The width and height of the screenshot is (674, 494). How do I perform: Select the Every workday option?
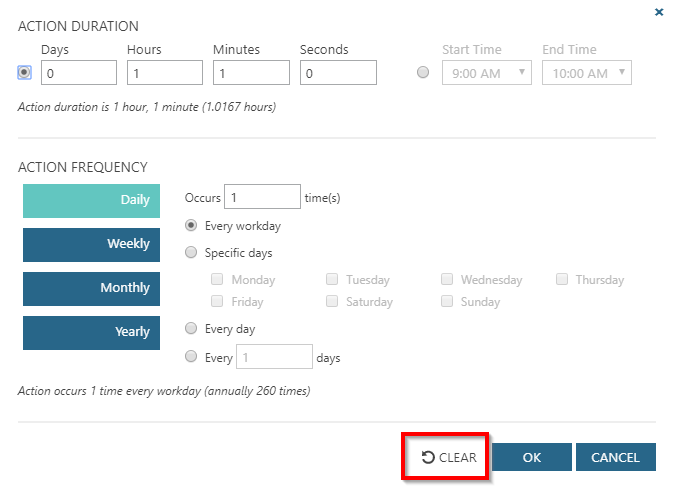[x=191, y=225]
